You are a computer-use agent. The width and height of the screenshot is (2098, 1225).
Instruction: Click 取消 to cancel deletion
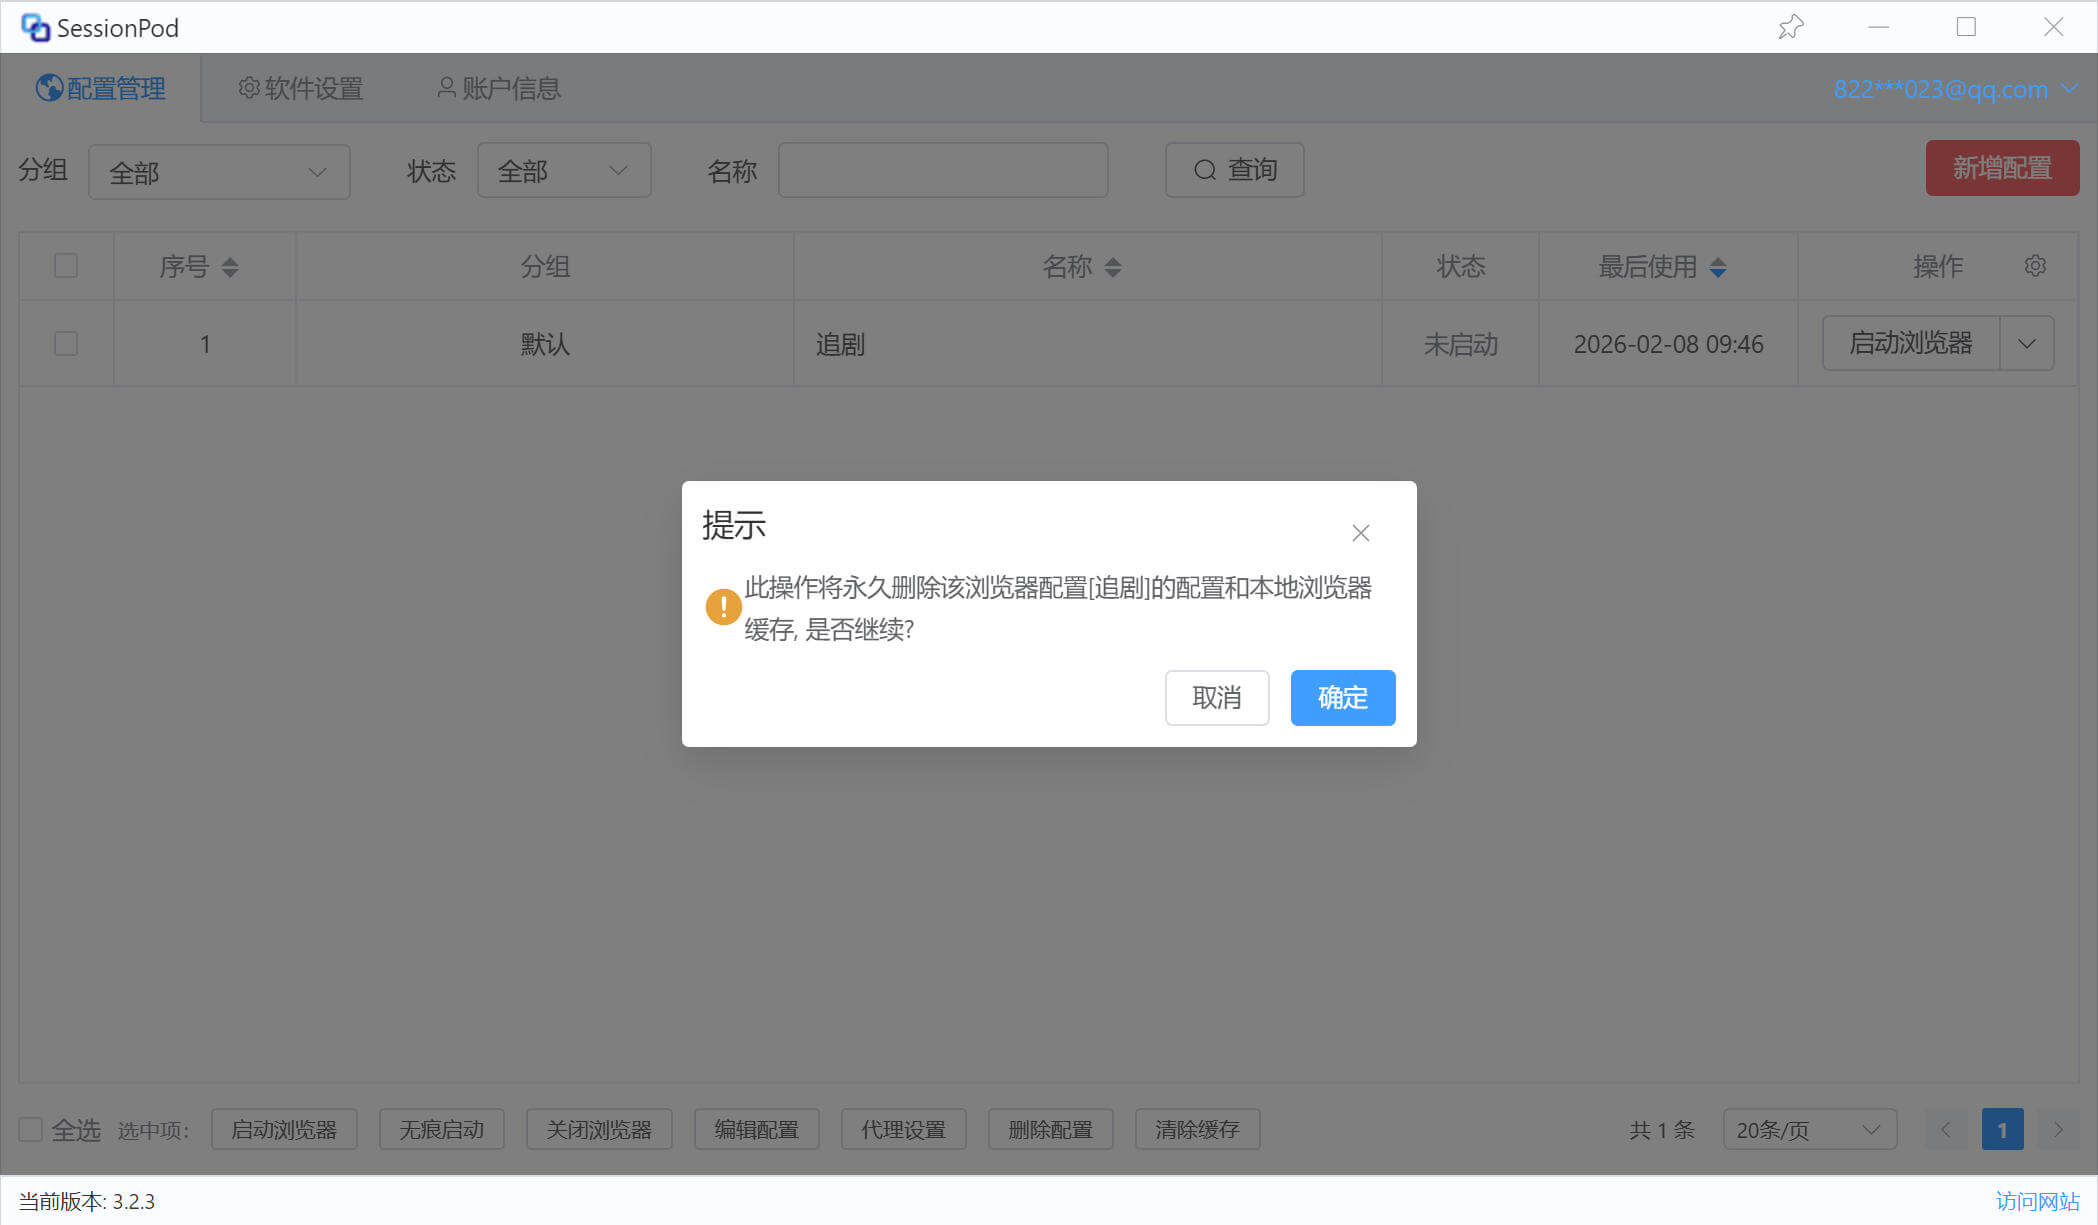[x=1216, y=697]
